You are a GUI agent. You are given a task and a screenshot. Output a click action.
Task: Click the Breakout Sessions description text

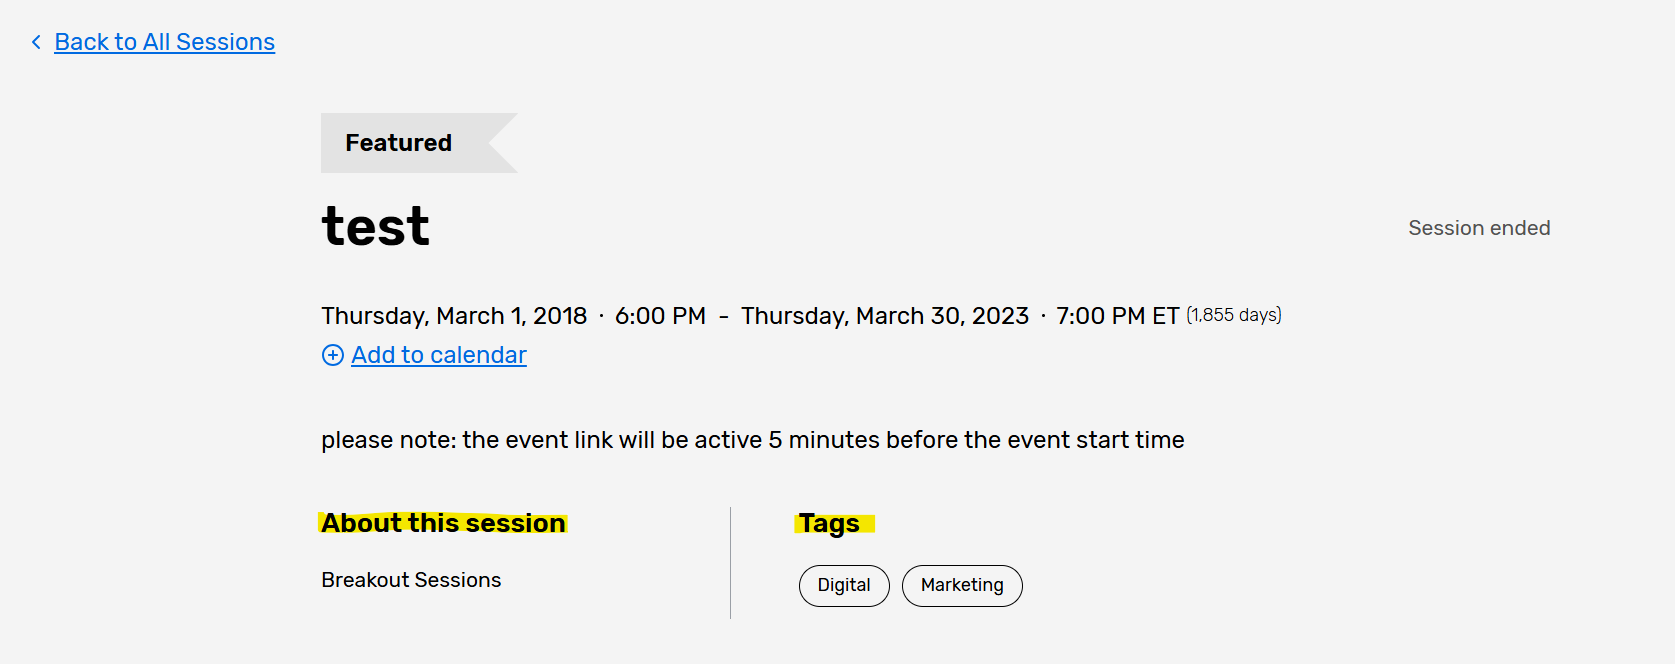(x=411, y=580)
